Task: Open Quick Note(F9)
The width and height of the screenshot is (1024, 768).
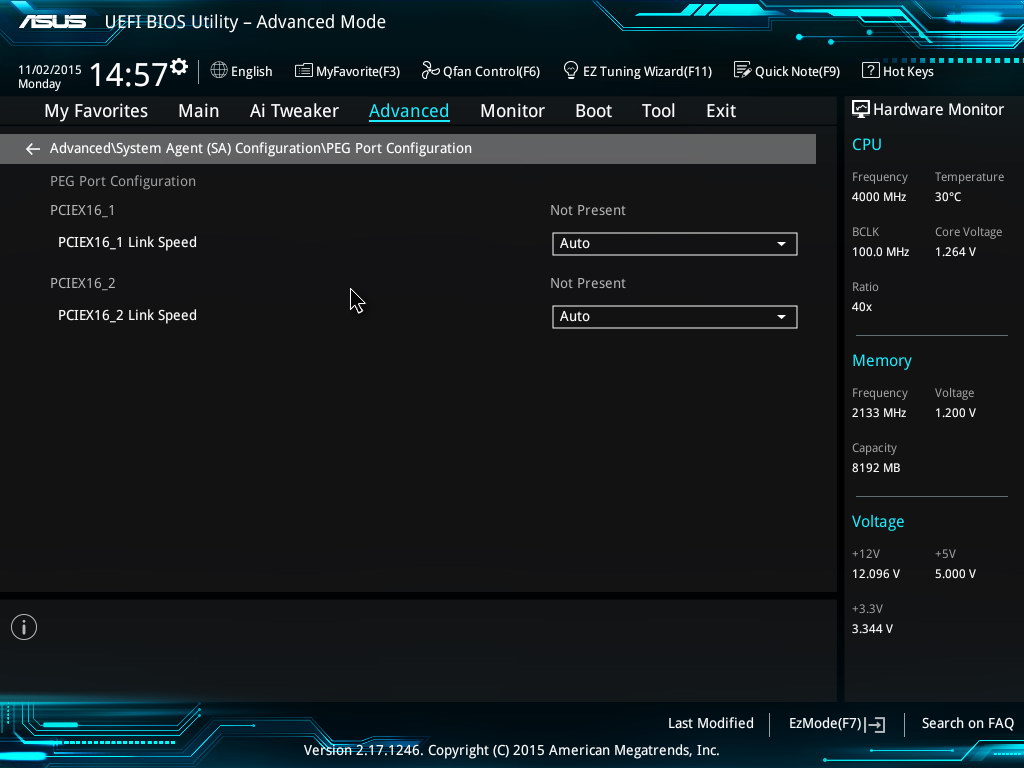Action: [x=786, y=71]
